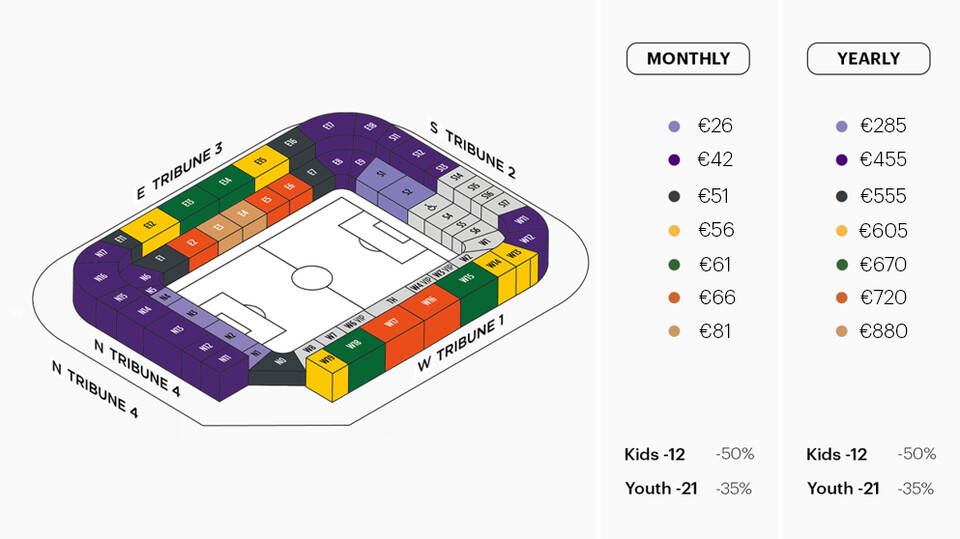Click the light purple €26 monthly swatch
Viewport: 960px width, 539px height.
point(675,127)
